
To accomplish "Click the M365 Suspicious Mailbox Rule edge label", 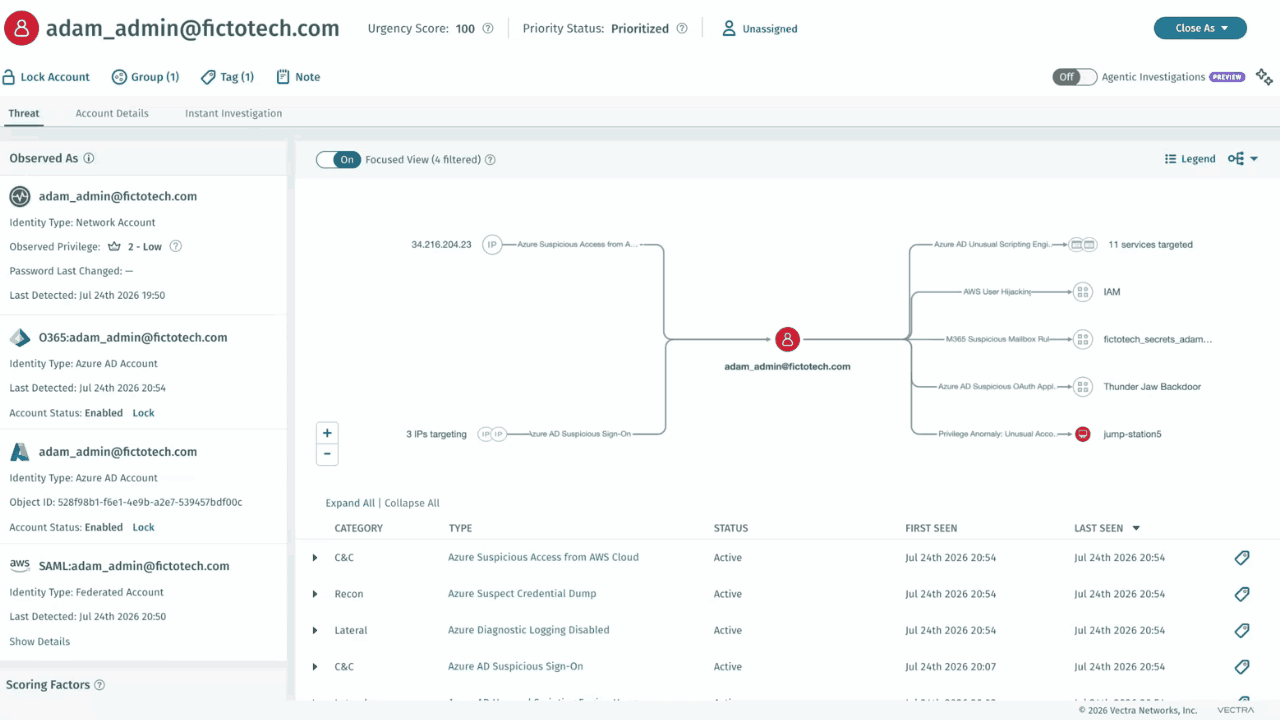I will [997, 339].
